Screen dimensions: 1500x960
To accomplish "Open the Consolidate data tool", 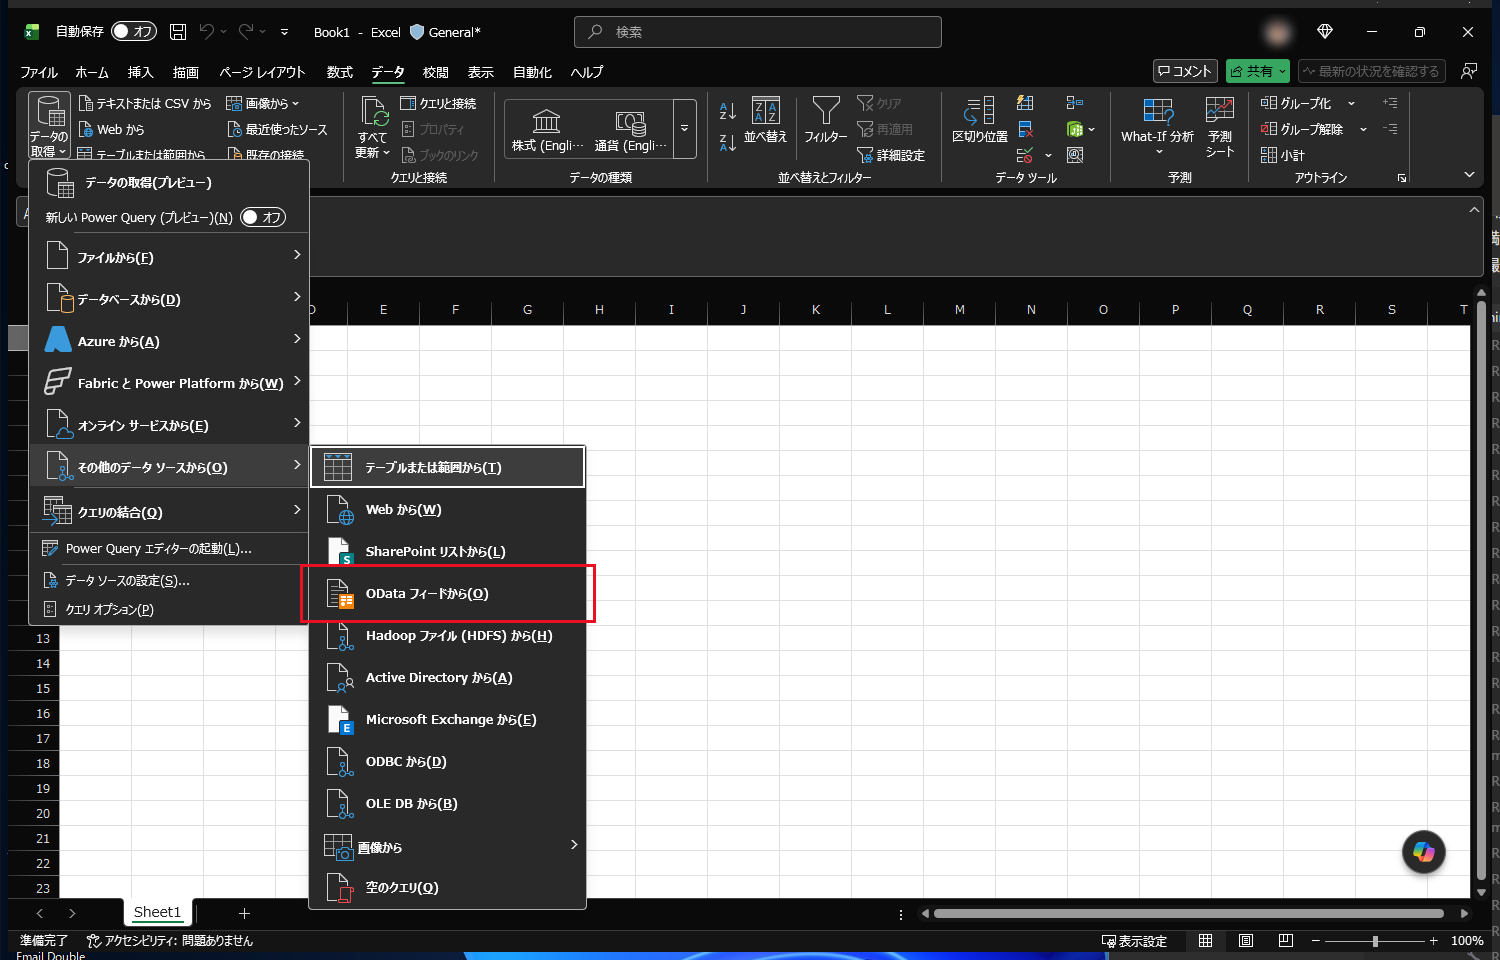I will [x=1075, y=103].
